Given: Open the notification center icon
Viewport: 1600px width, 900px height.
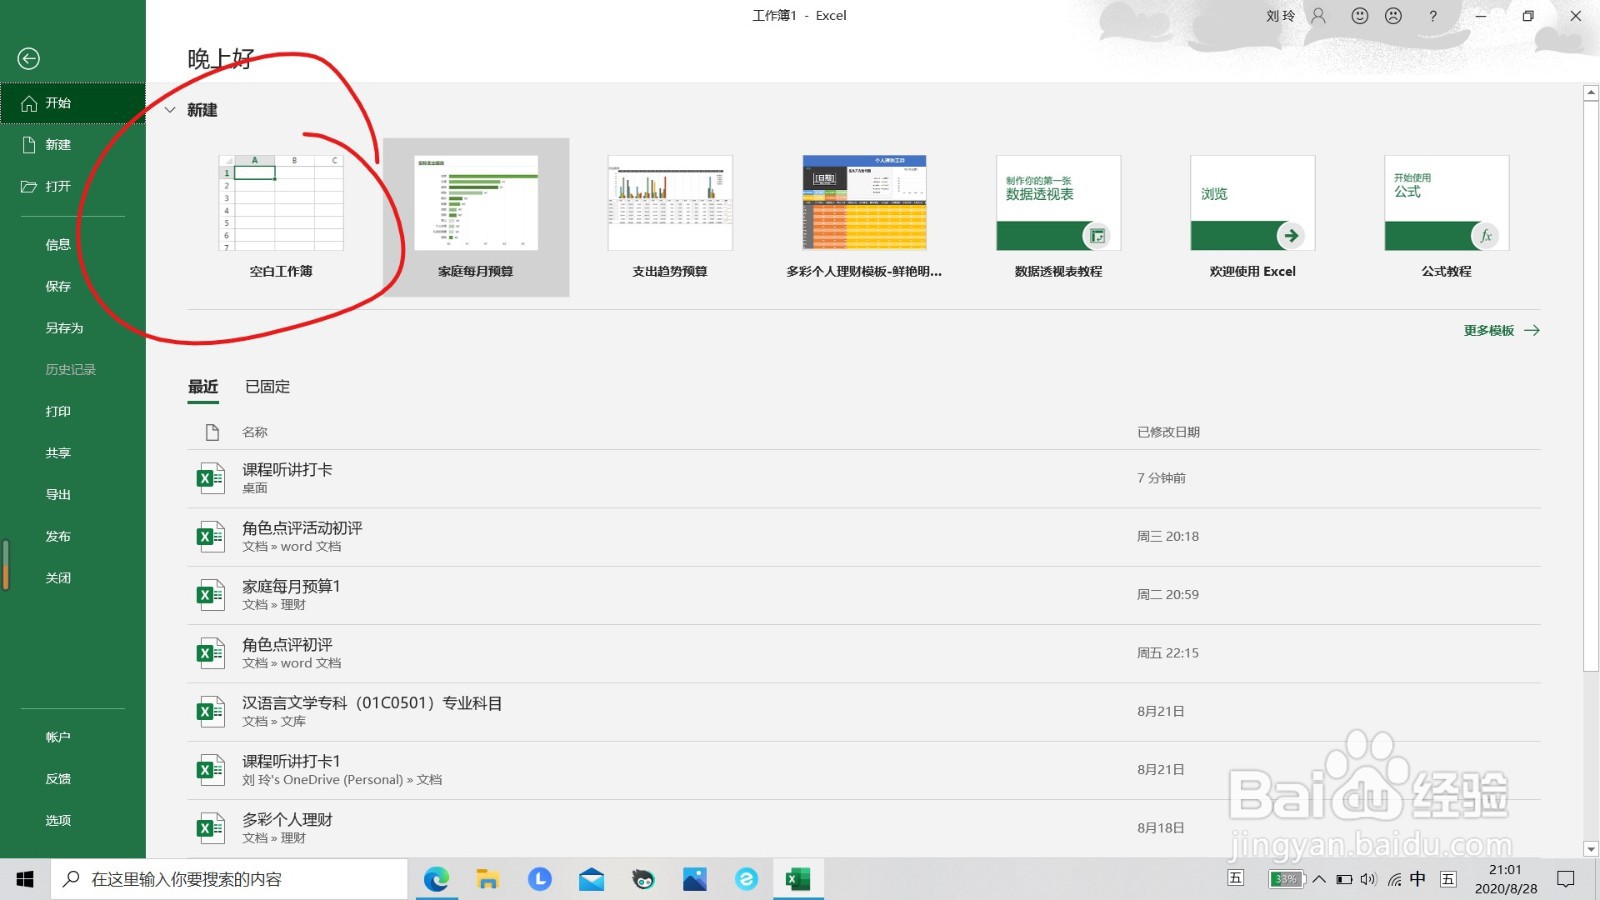Looking at the screenshot, I should point(1566,879).
